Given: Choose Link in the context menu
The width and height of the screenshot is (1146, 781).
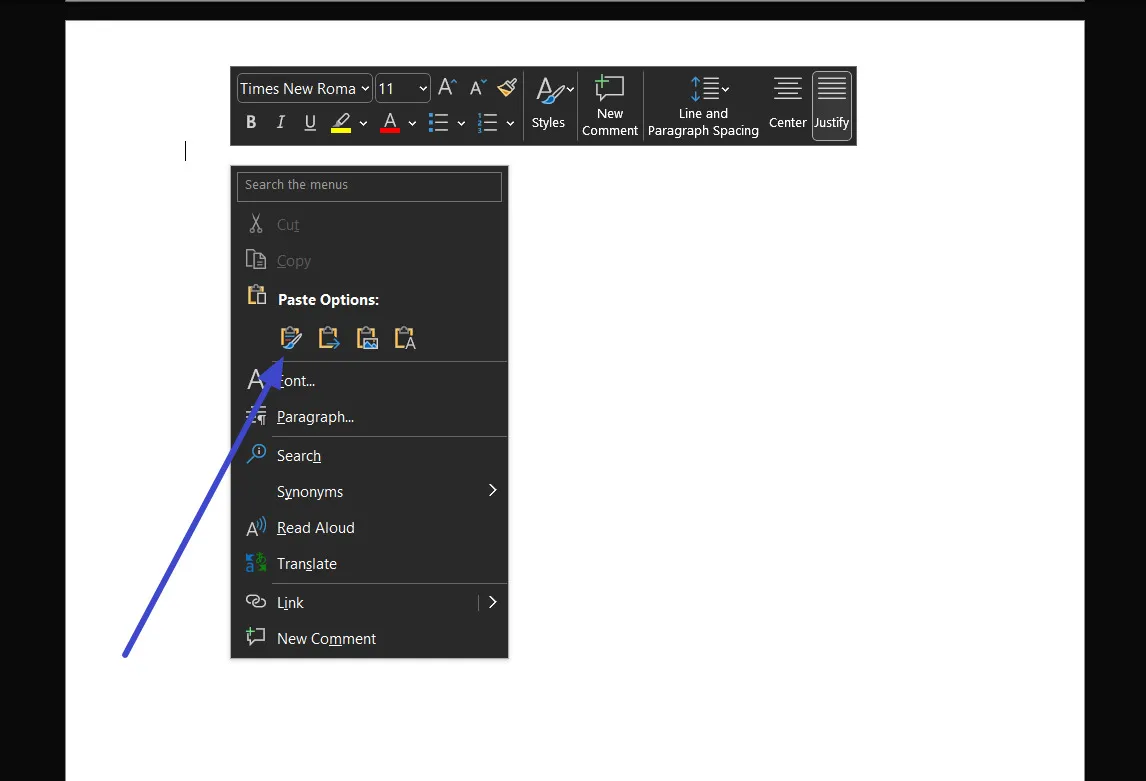Looking at the screenshot, I should pyautogui.click(x=354, y=602).
